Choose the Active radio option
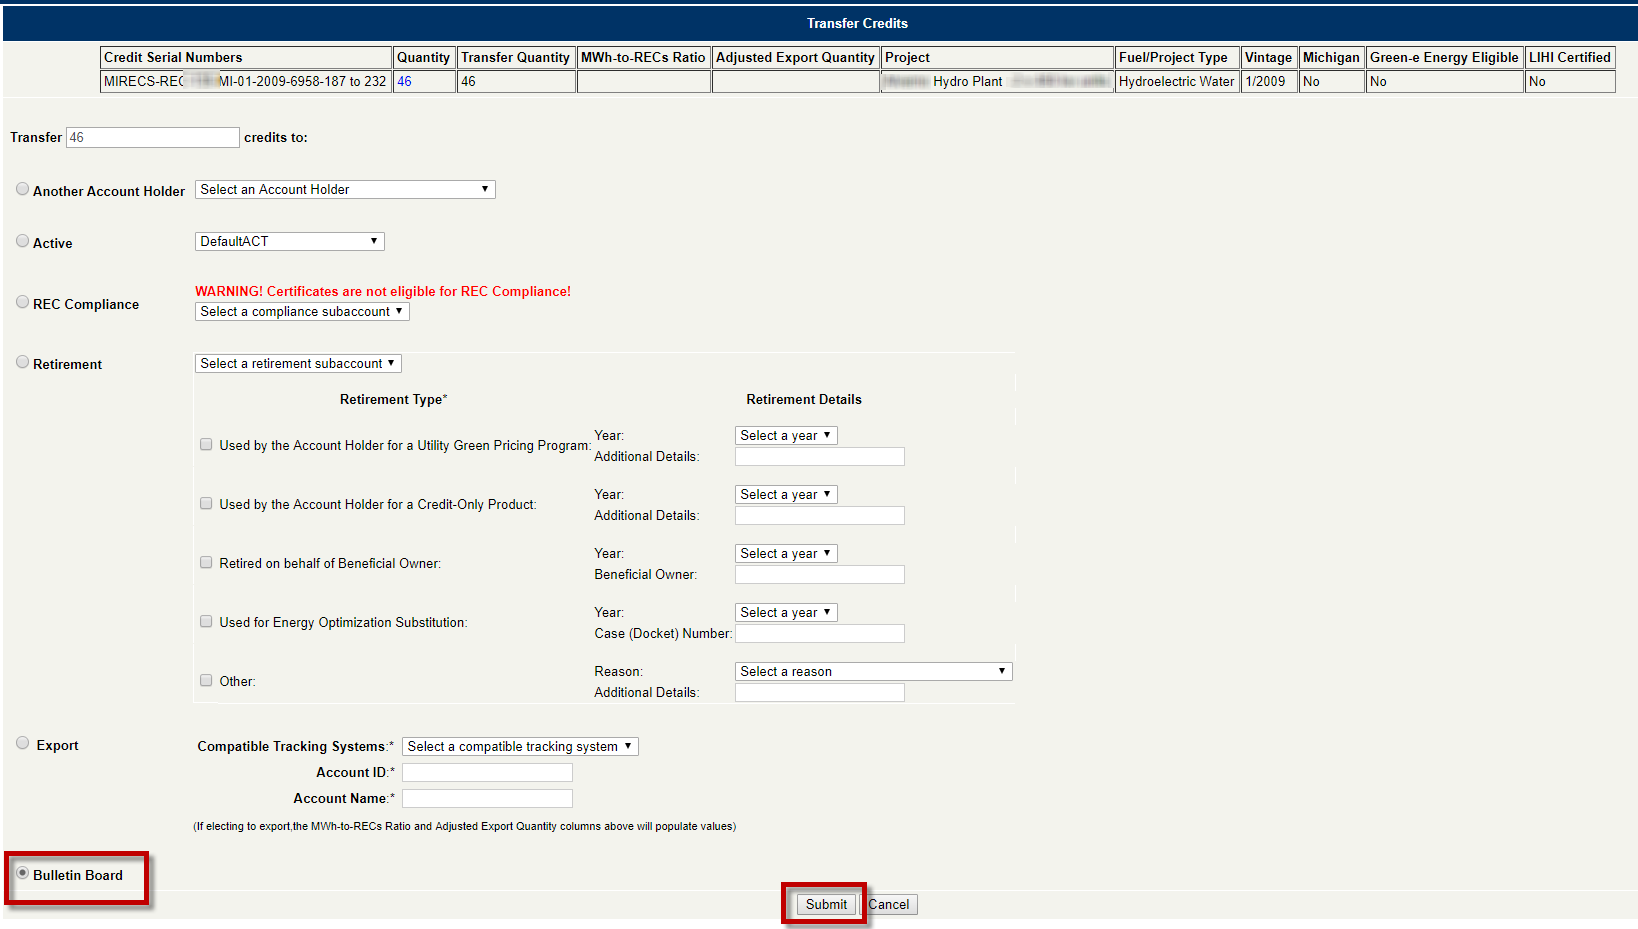Image resolution: width=1638 pixels, height=929 pixels. click(22, 241)
